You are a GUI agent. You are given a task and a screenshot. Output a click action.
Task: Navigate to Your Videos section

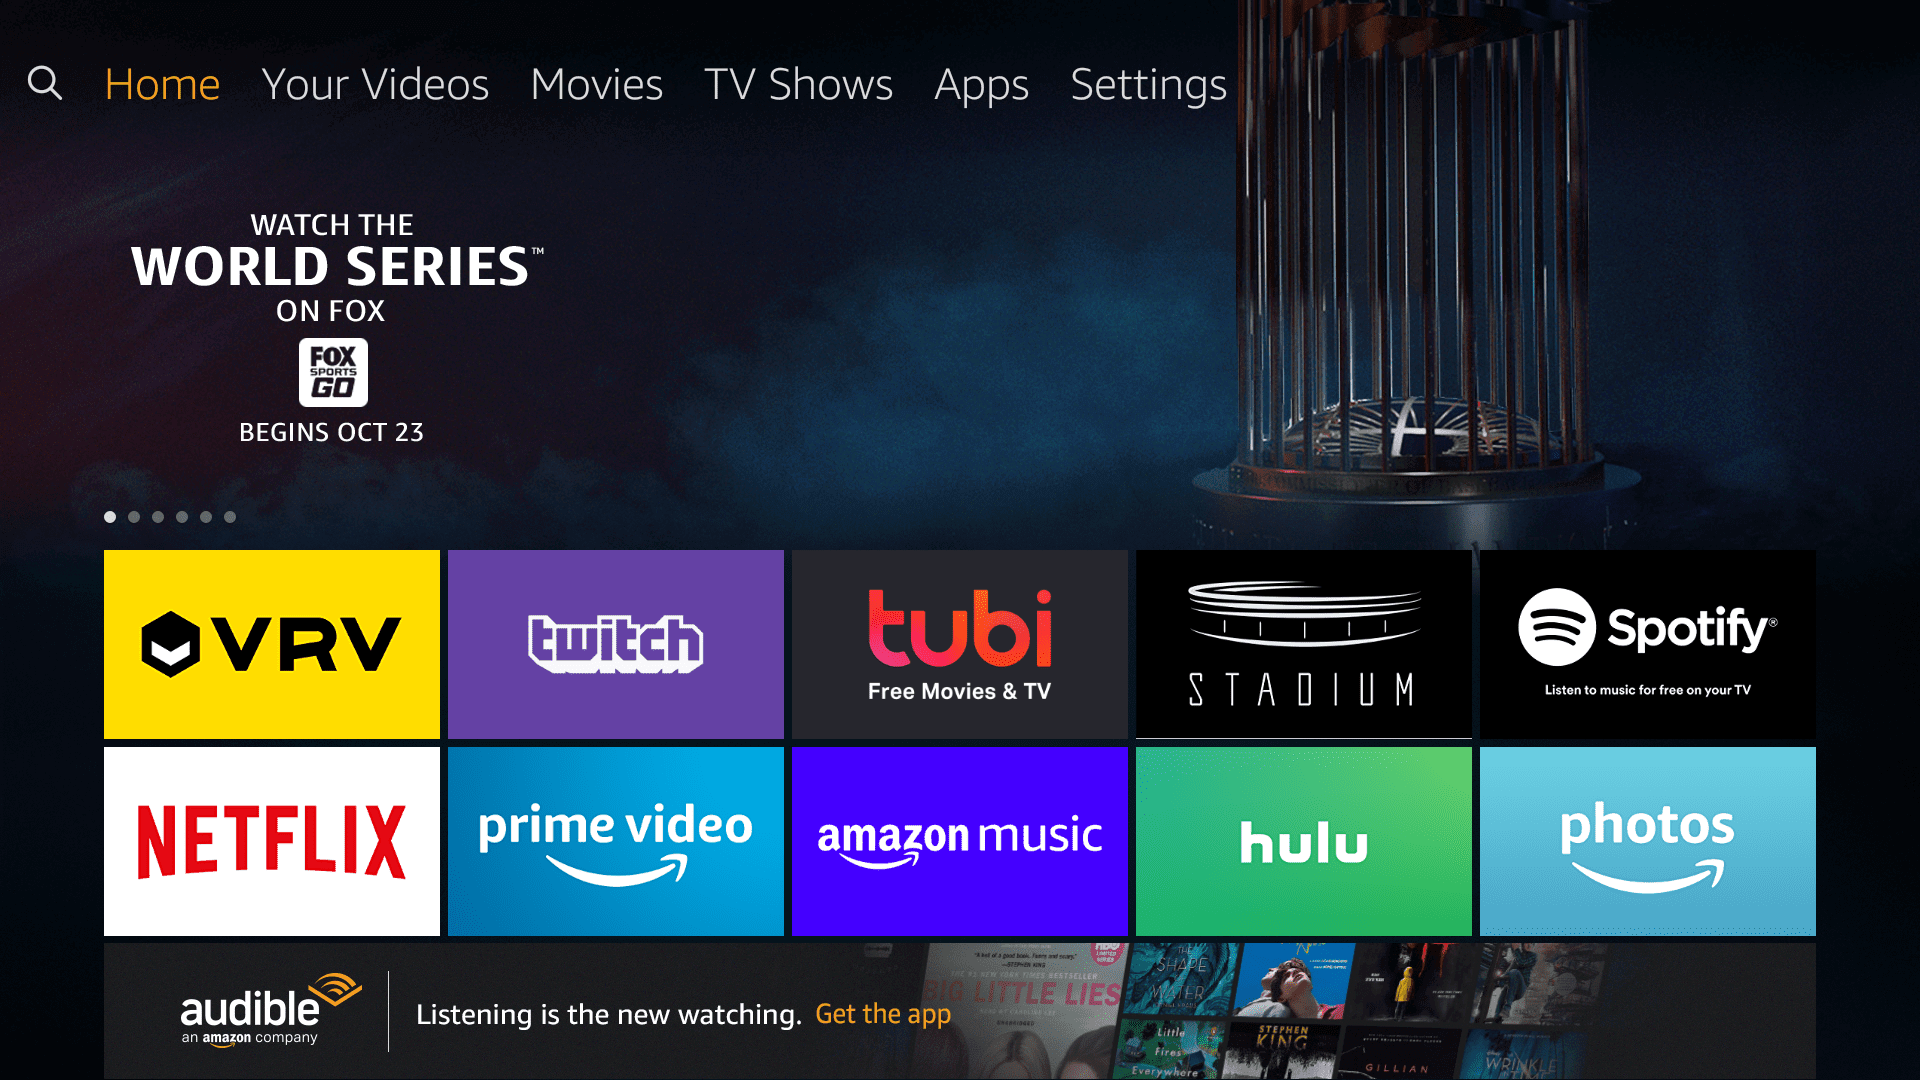[376, 83]
